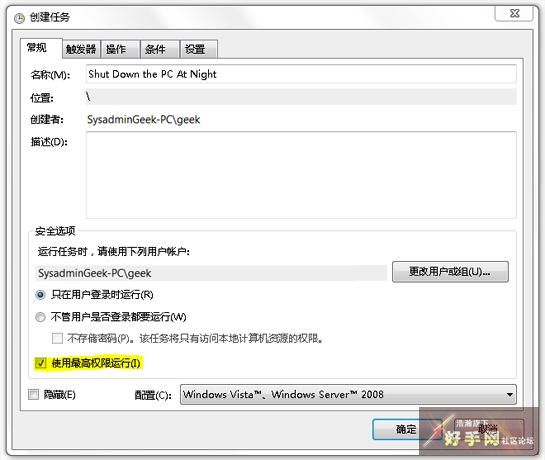The image size is (545, 460).
Task: Select 不管用户是否登录都要运行 radio option
Action: [x=40, y=317]
